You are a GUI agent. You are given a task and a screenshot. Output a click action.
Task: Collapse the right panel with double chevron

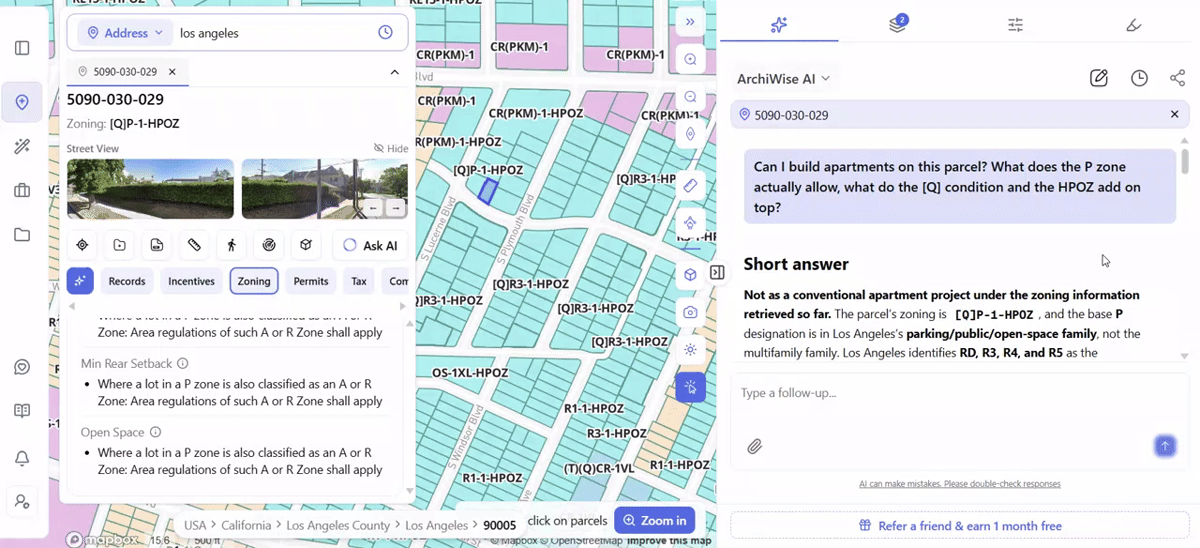[x=690, y=21]
